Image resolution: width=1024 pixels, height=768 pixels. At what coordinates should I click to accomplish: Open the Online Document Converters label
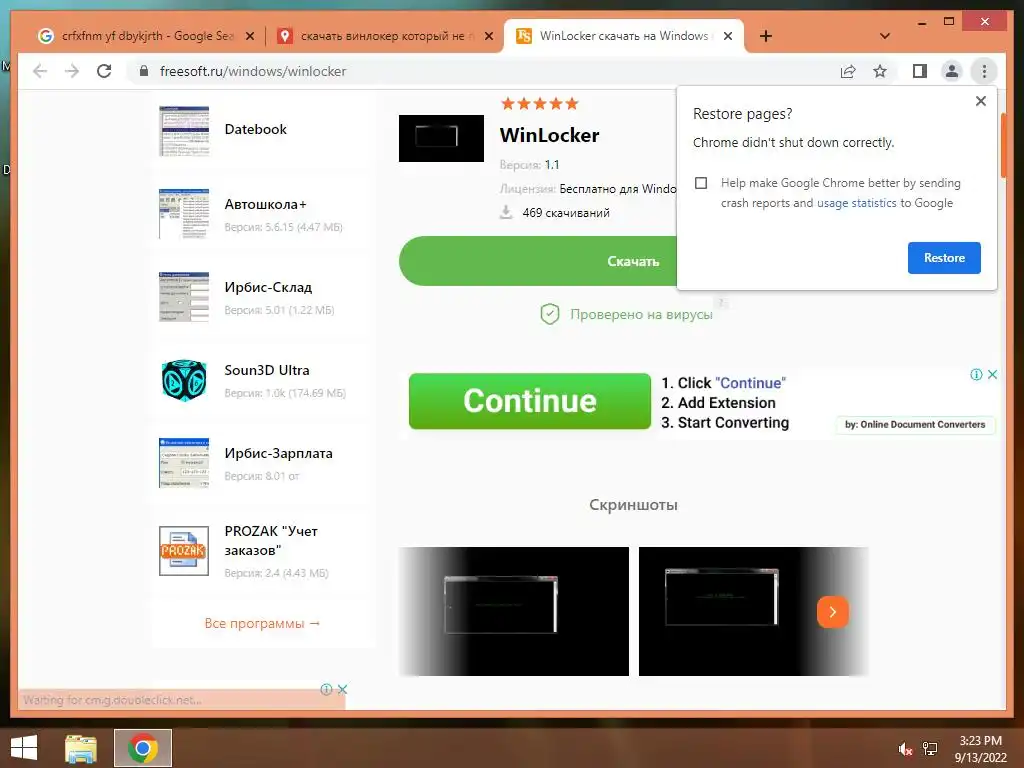(915, 424)
